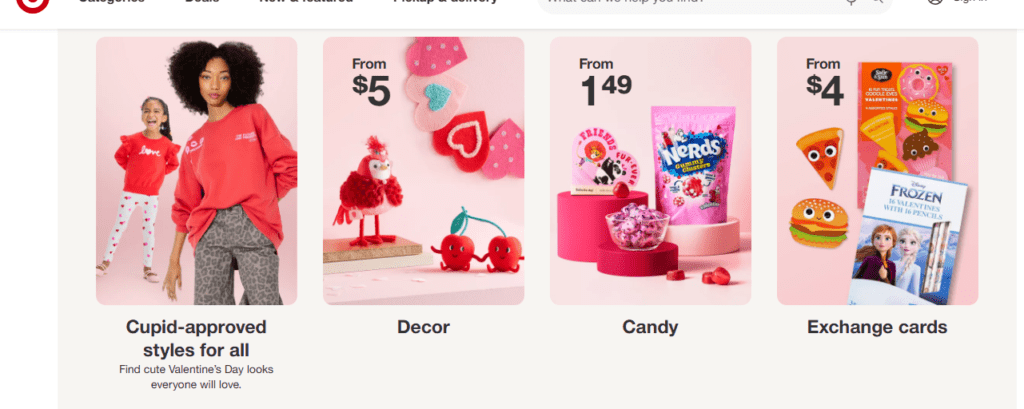Image resolution: width=1024 pixels, height=409 pixels.
Task: Open the Decor image tile
Action: [x=423, y=171]
